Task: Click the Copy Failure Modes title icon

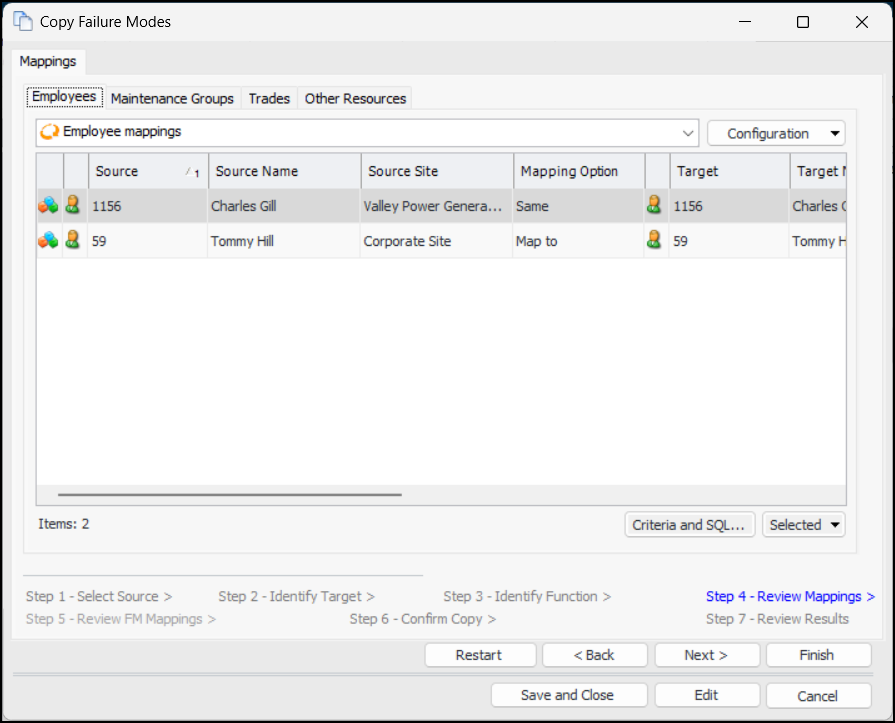Action: tap(22, 21)
